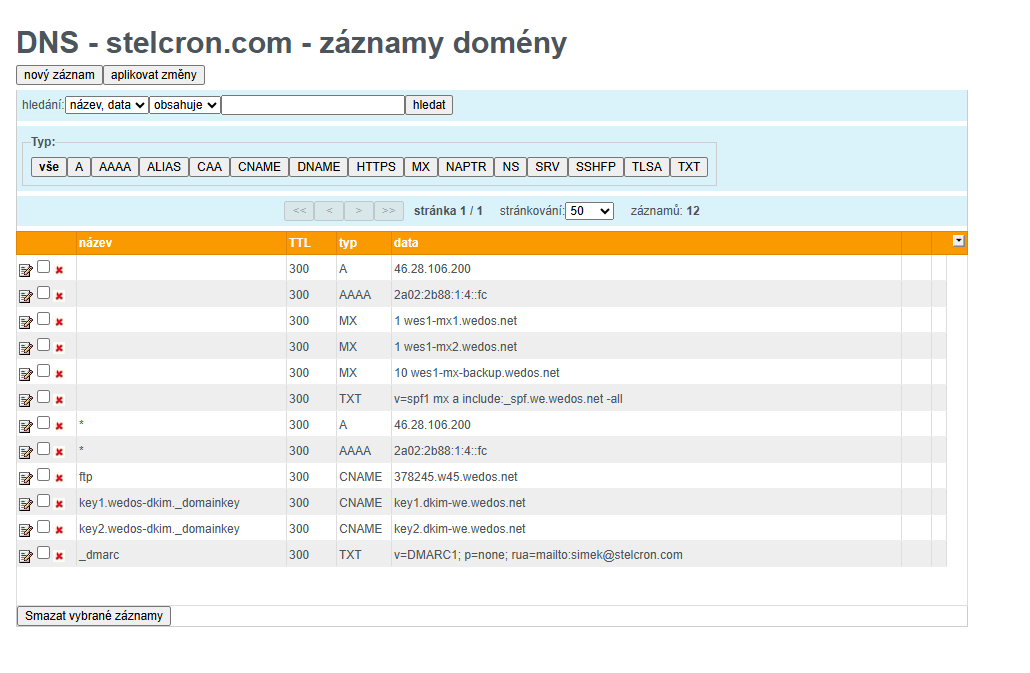Filter records by CNAME type
Screen dimensions: 1030x673
click(x=259, y=167)
